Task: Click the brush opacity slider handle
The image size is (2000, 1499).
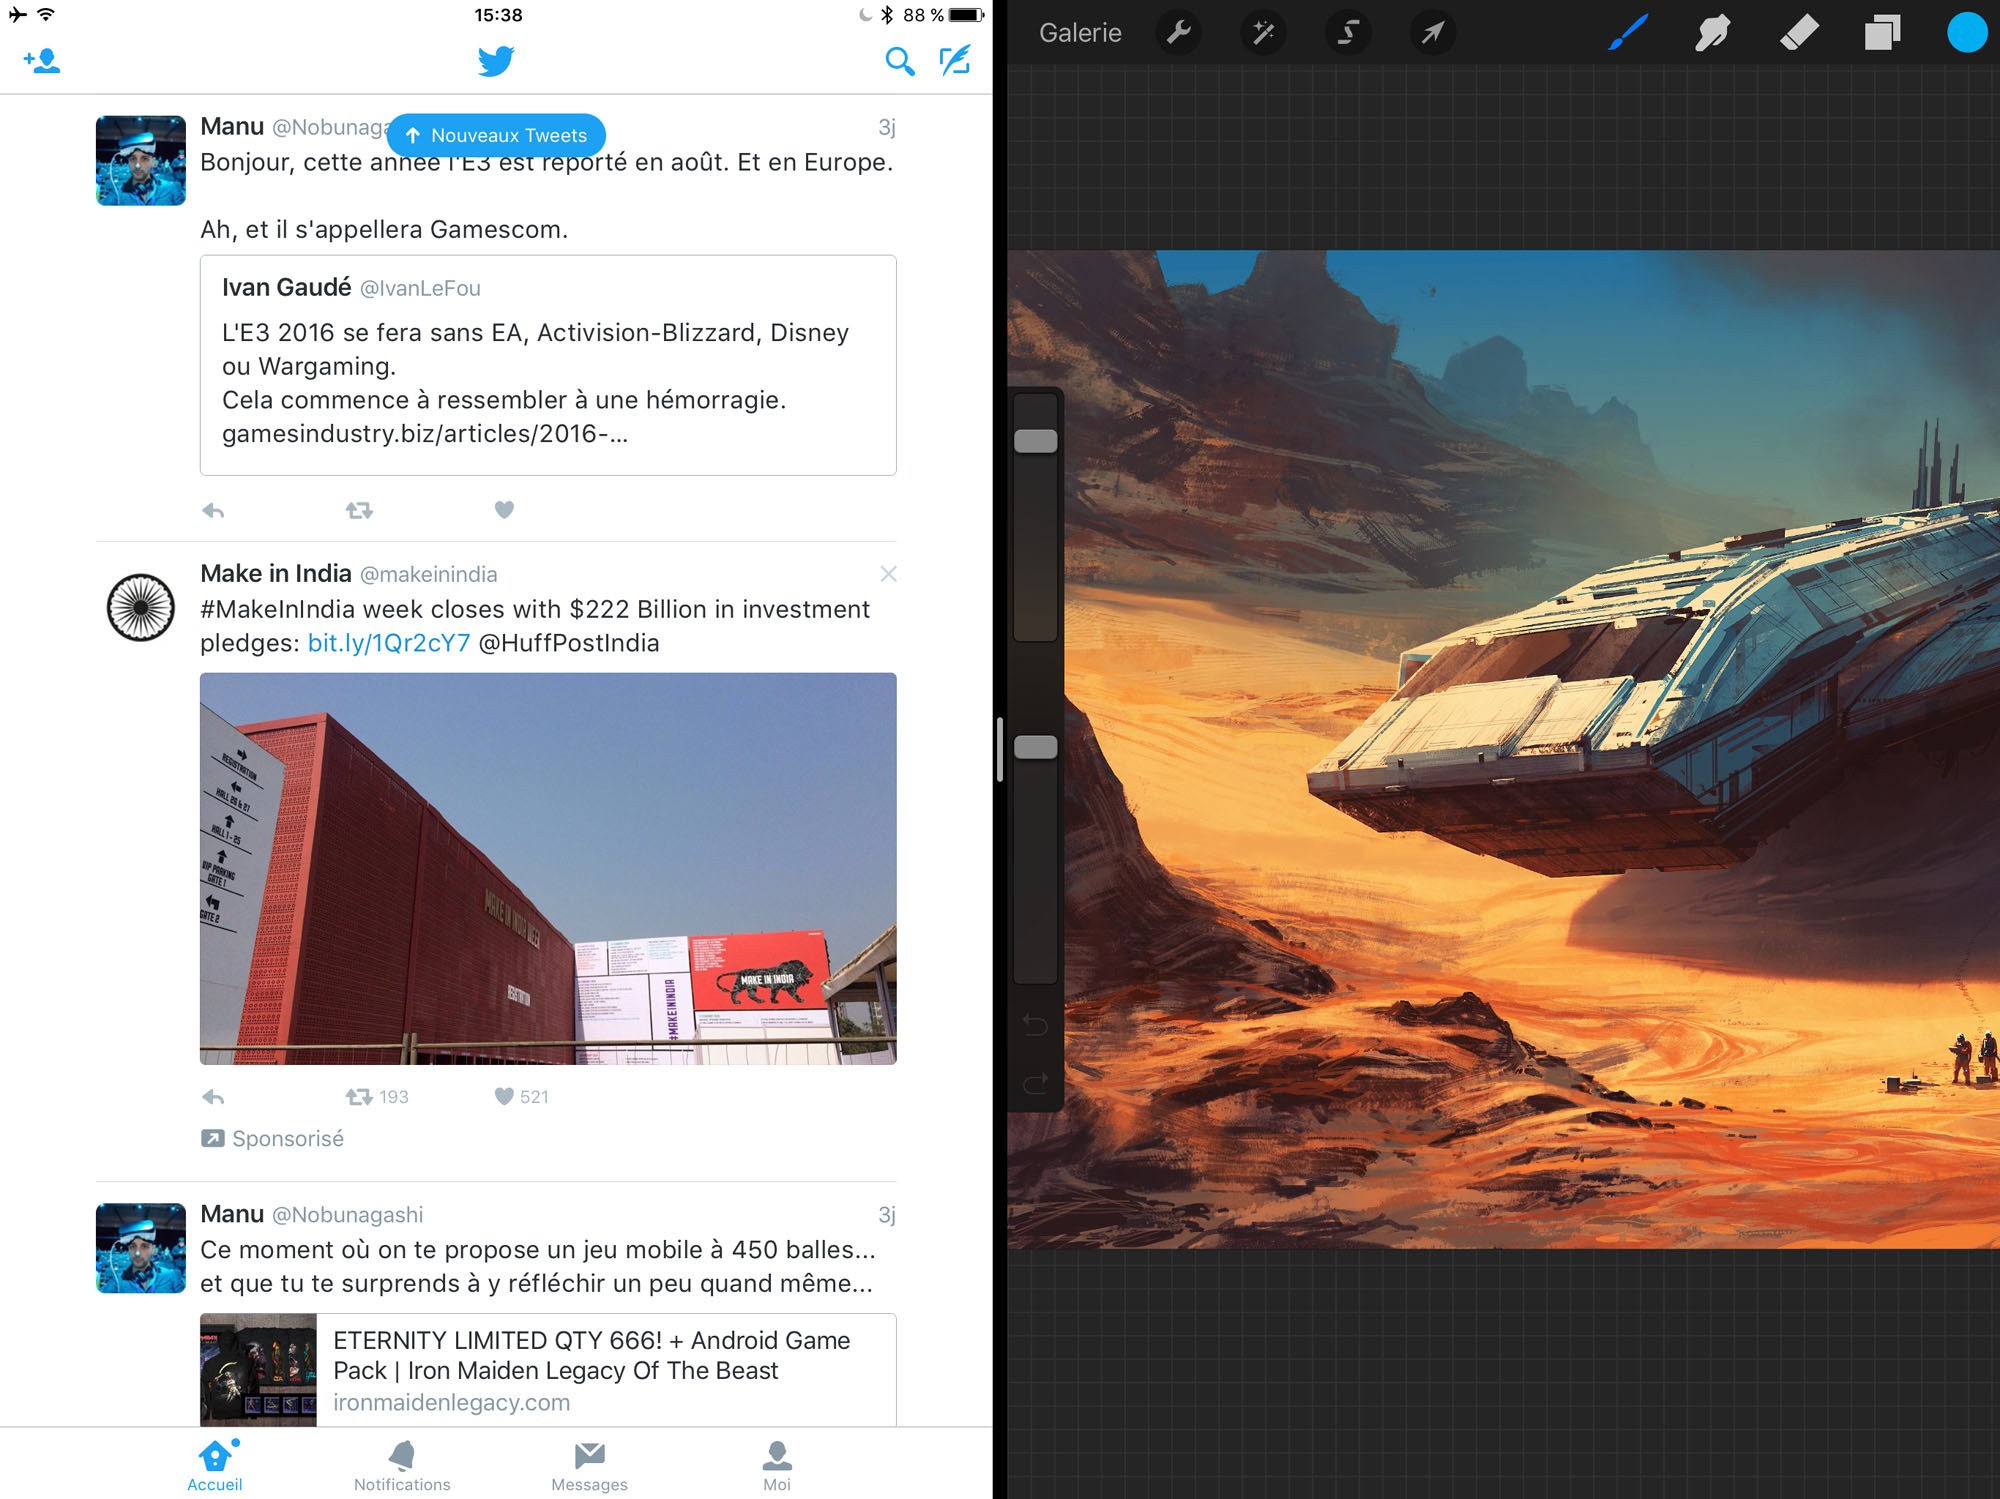Action: pyautogui.click(x=1036, y=747)
